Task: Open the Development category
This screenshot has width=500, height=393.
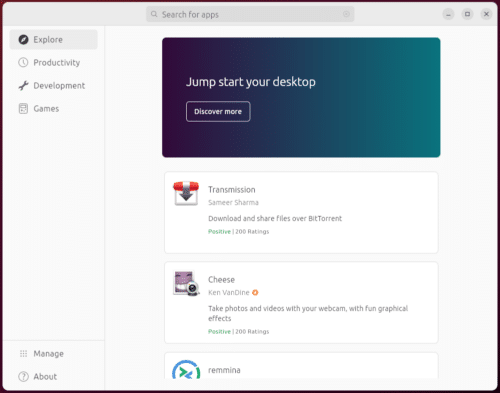Action: [x=54, y=86]
